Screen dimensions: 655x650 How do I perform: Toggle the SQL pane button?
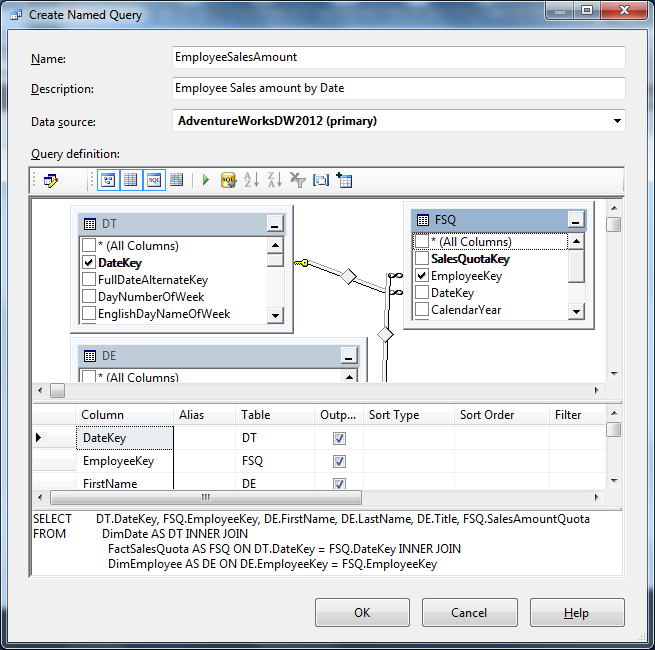point(154,180)
